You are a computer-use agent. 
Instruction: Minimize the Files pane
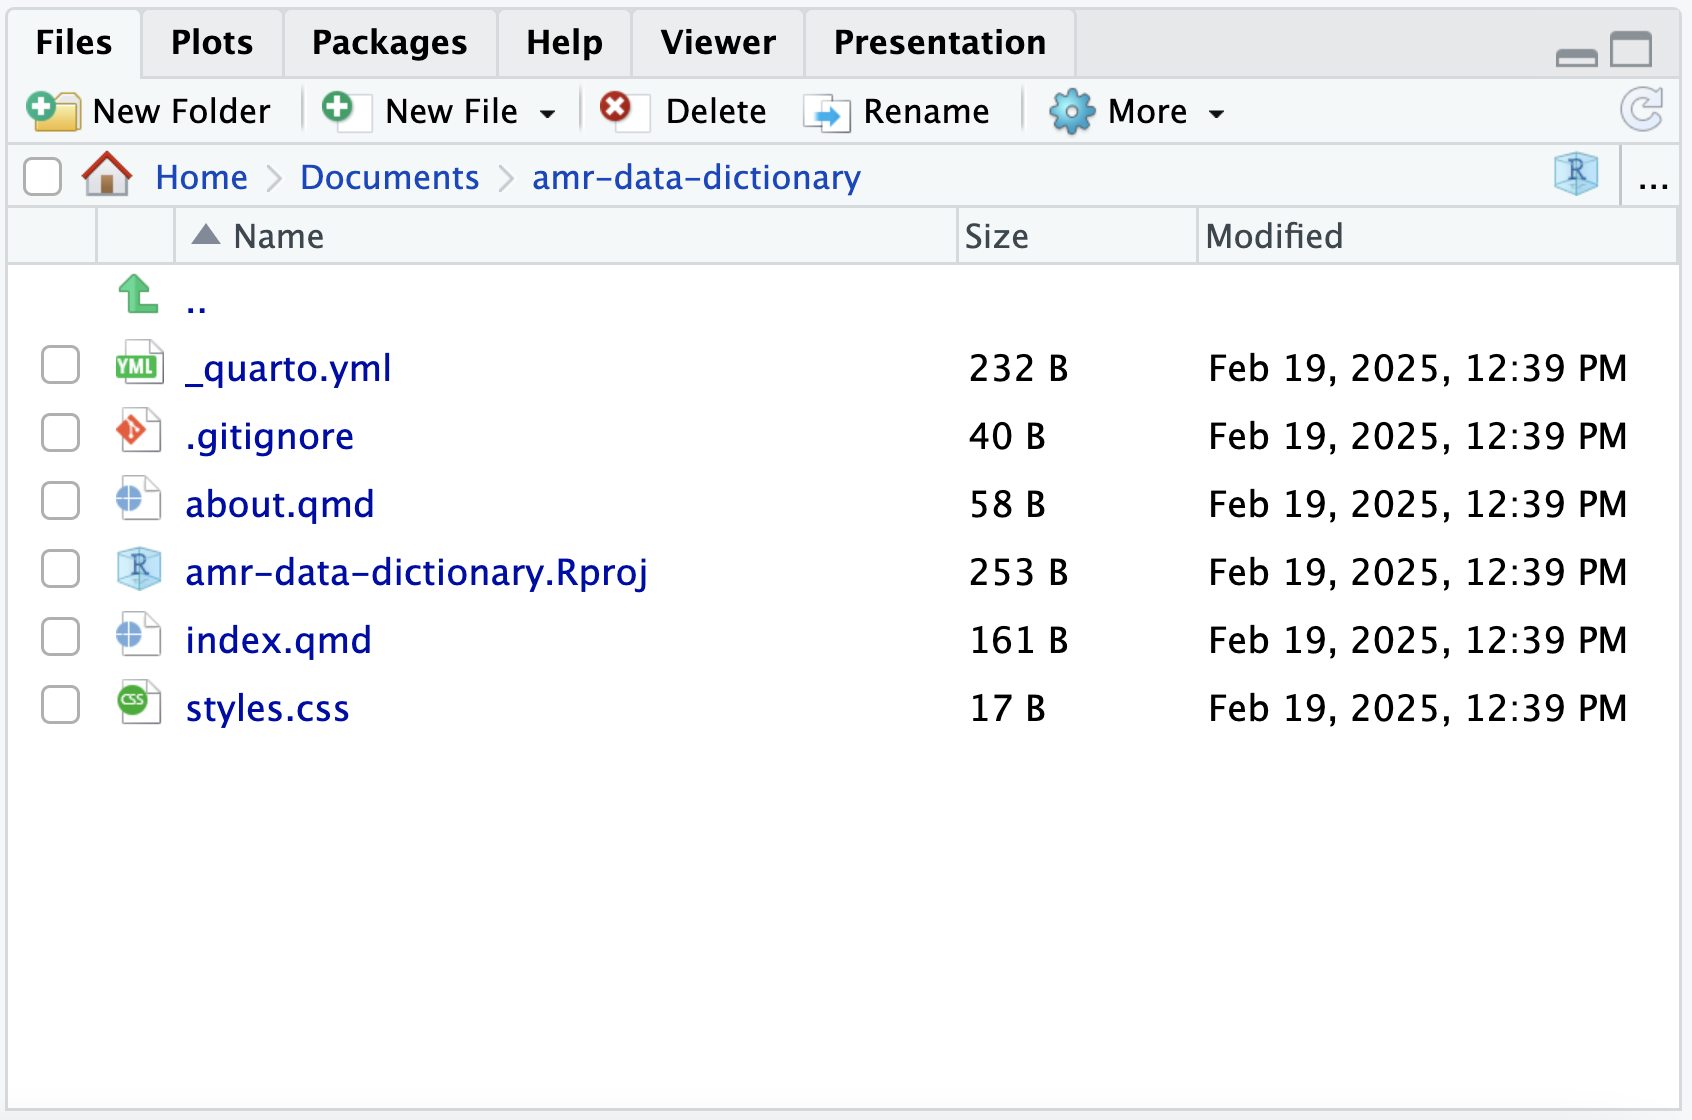click(1577, 56)
